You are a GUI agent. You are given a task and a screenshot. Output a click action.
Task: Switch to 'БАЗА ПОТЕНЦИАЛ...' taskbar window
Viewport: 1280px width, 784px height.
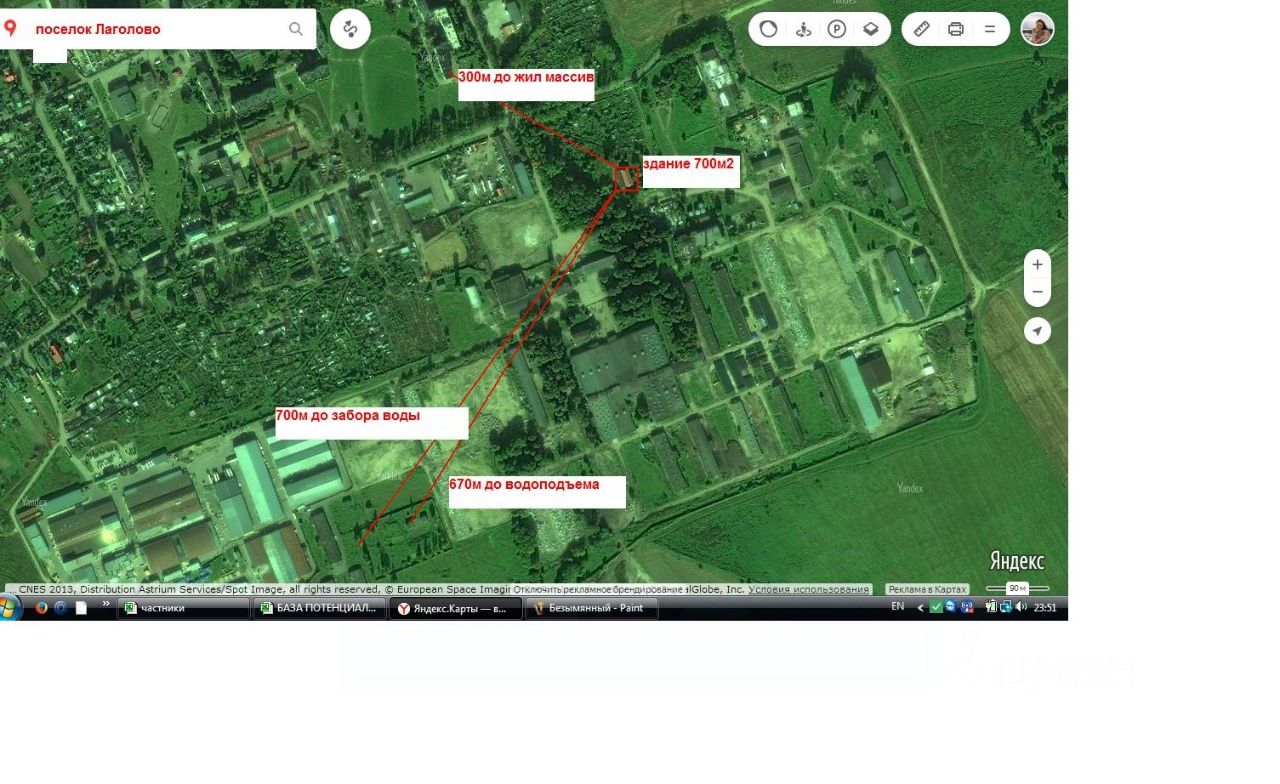click(320, 608)
